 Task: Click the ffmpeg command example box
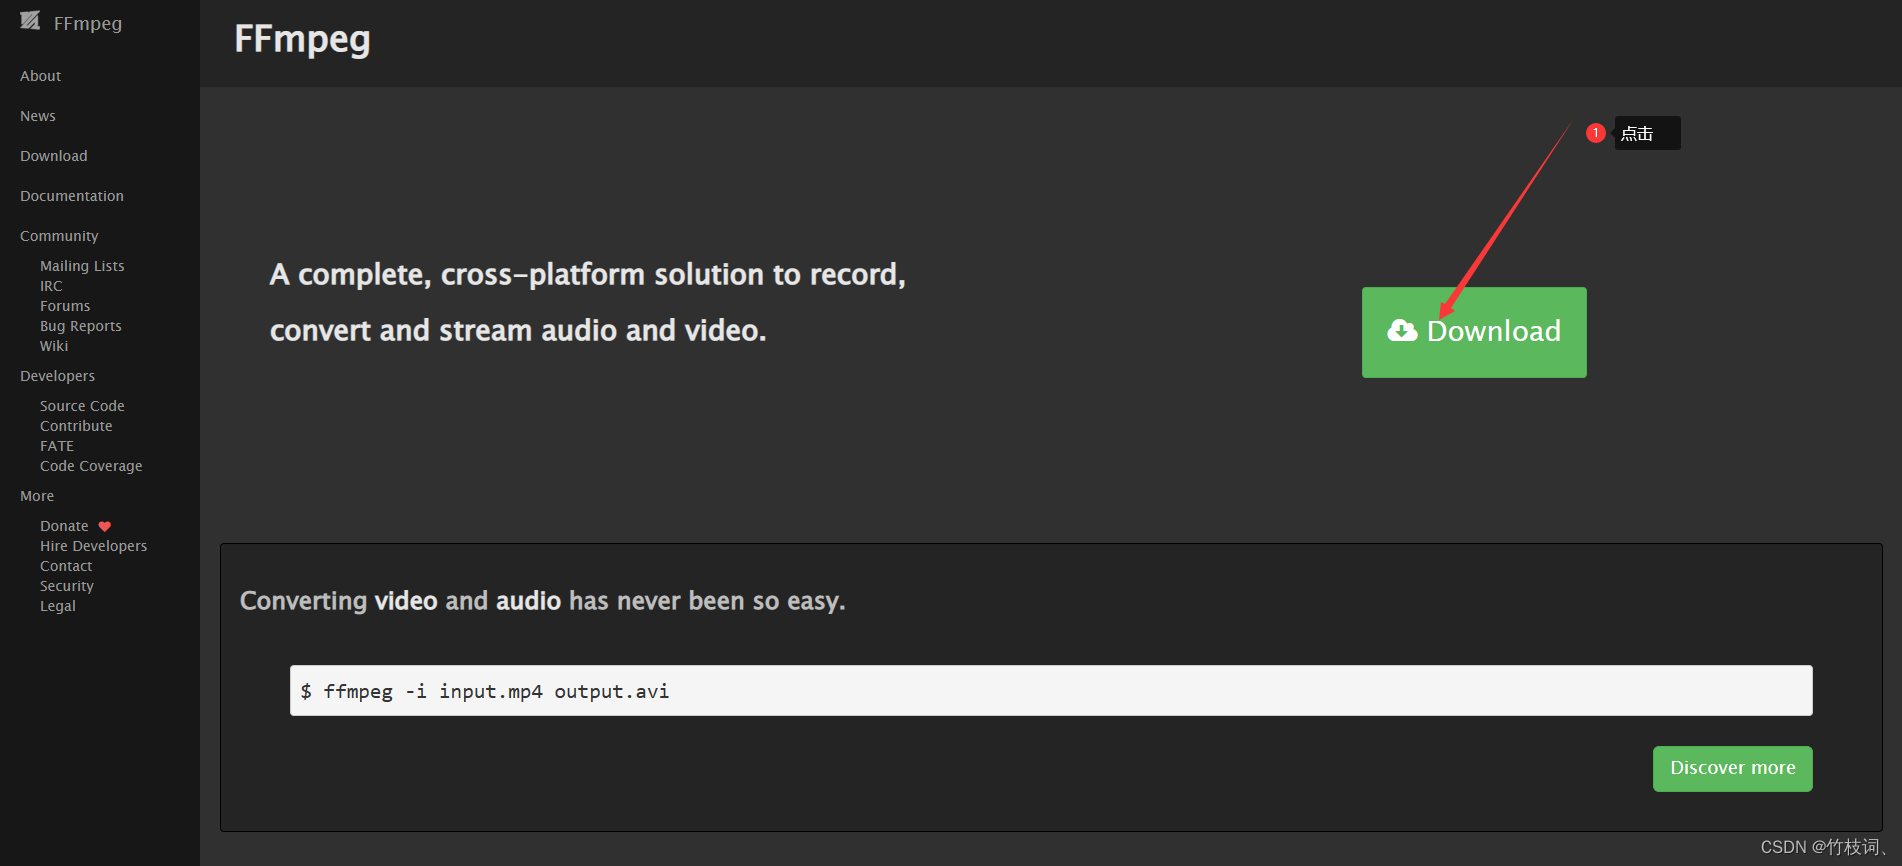[1051, 691]
